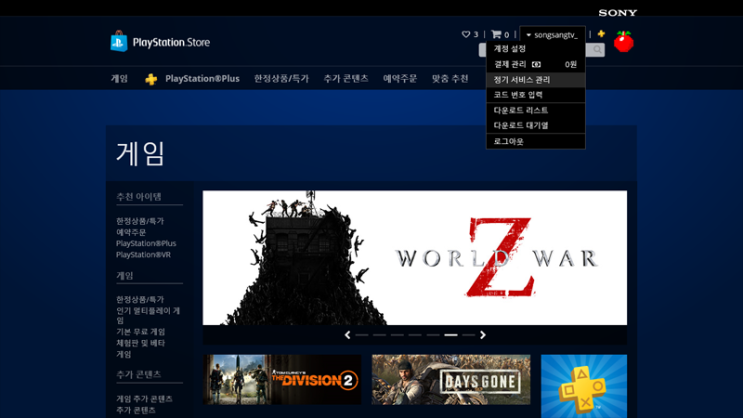This screenshot has height=418, width=743.
Task: Click the red apple avatar
Action: coord(624,41)
